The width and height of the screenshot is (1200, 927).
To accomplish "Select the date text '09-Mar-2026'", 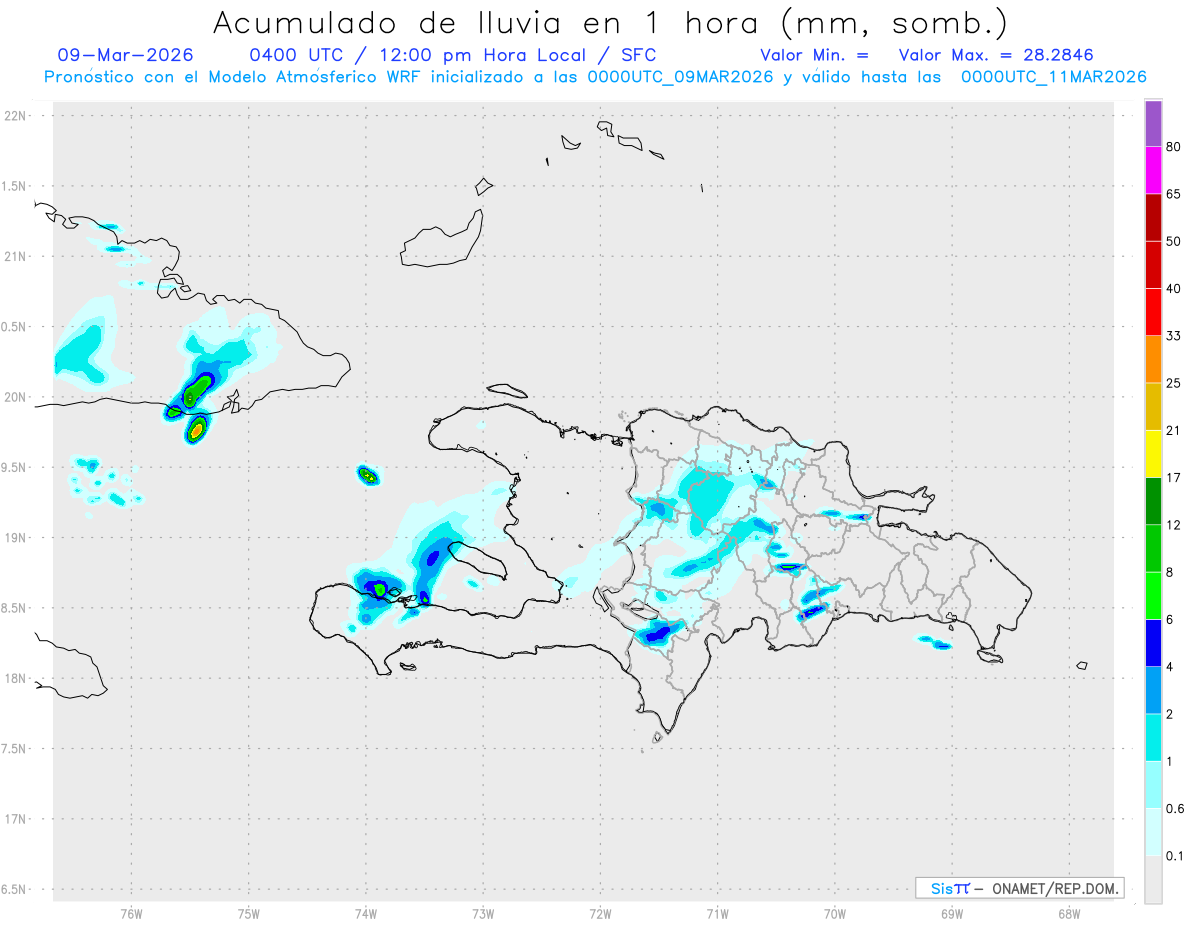I will coord(126,56).
